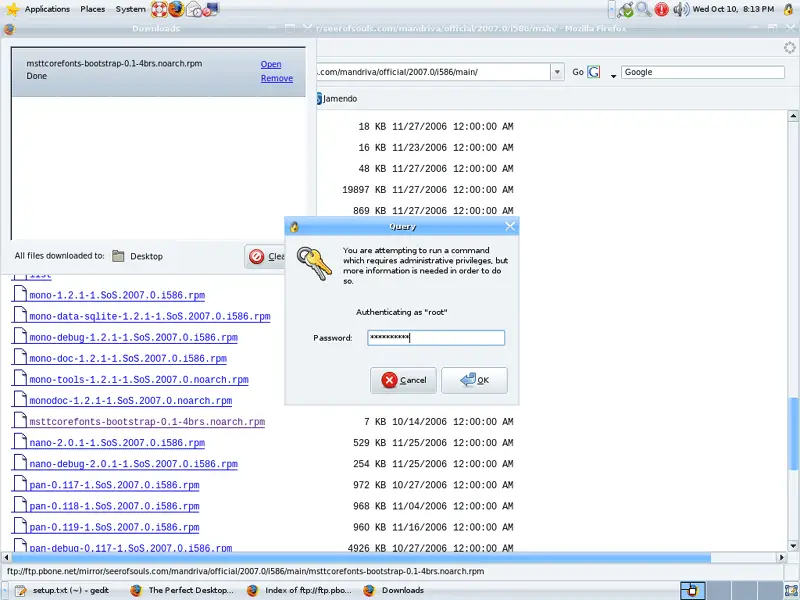Open nano-debug-2.0.1-1 rpm link
Viewport: 800px width, 600px height.
tap(133, 464)
